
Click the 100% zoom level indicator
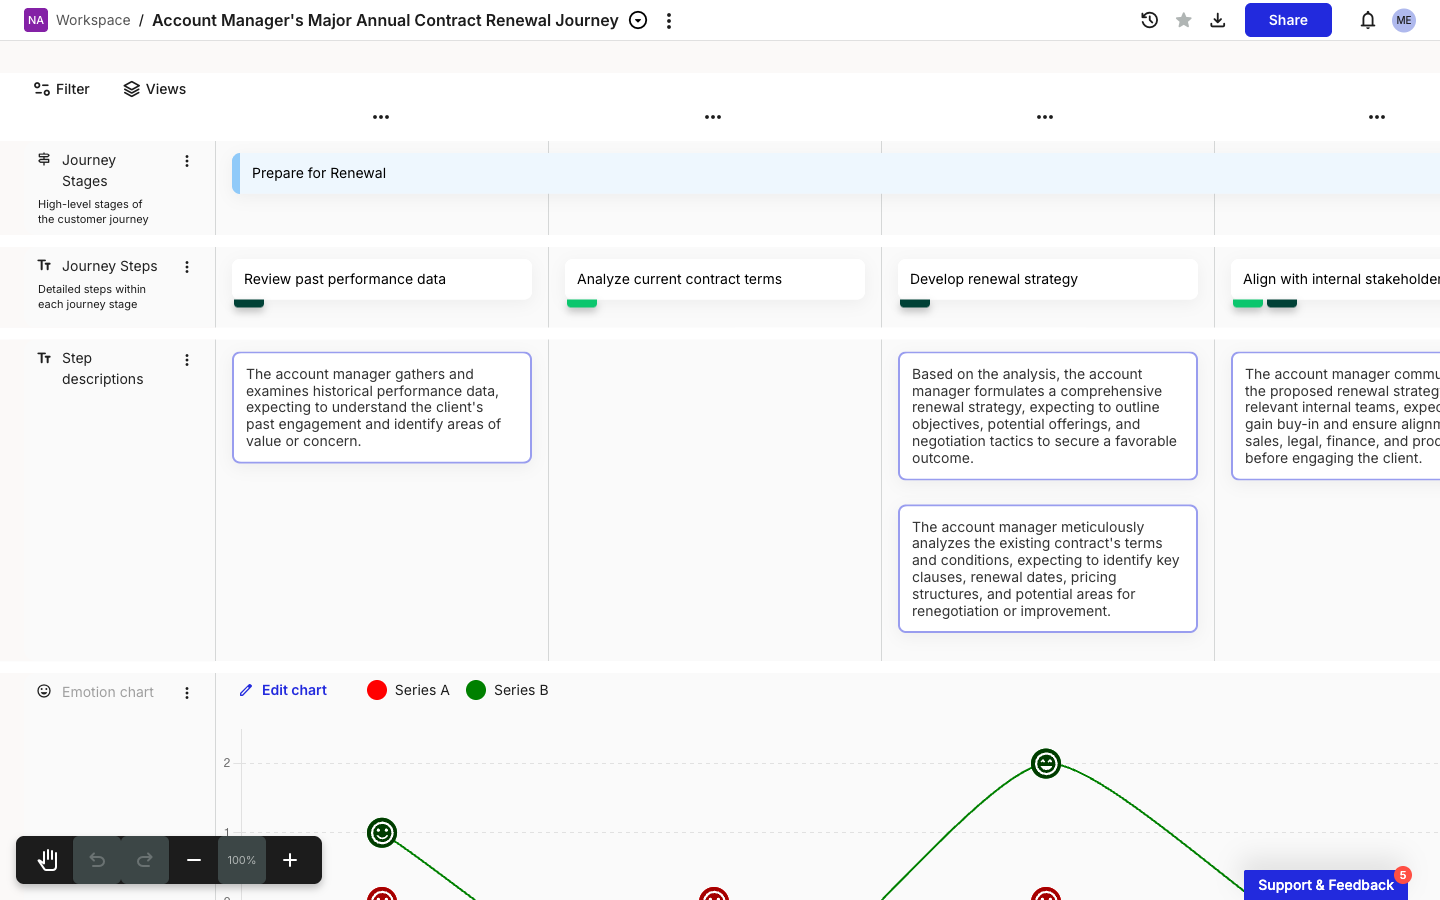[242, 860]
